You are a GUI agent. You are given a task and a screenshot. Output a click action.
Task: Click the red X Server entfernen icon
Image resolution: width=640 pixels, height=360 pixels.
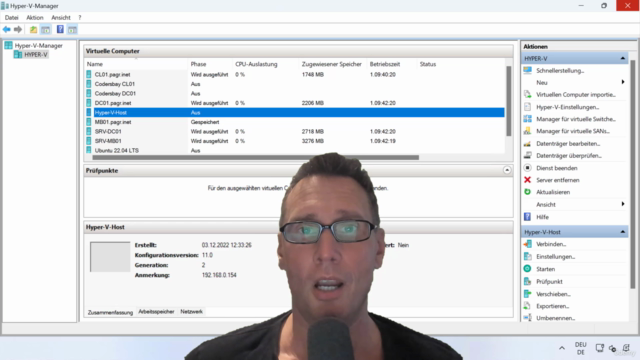527,180
